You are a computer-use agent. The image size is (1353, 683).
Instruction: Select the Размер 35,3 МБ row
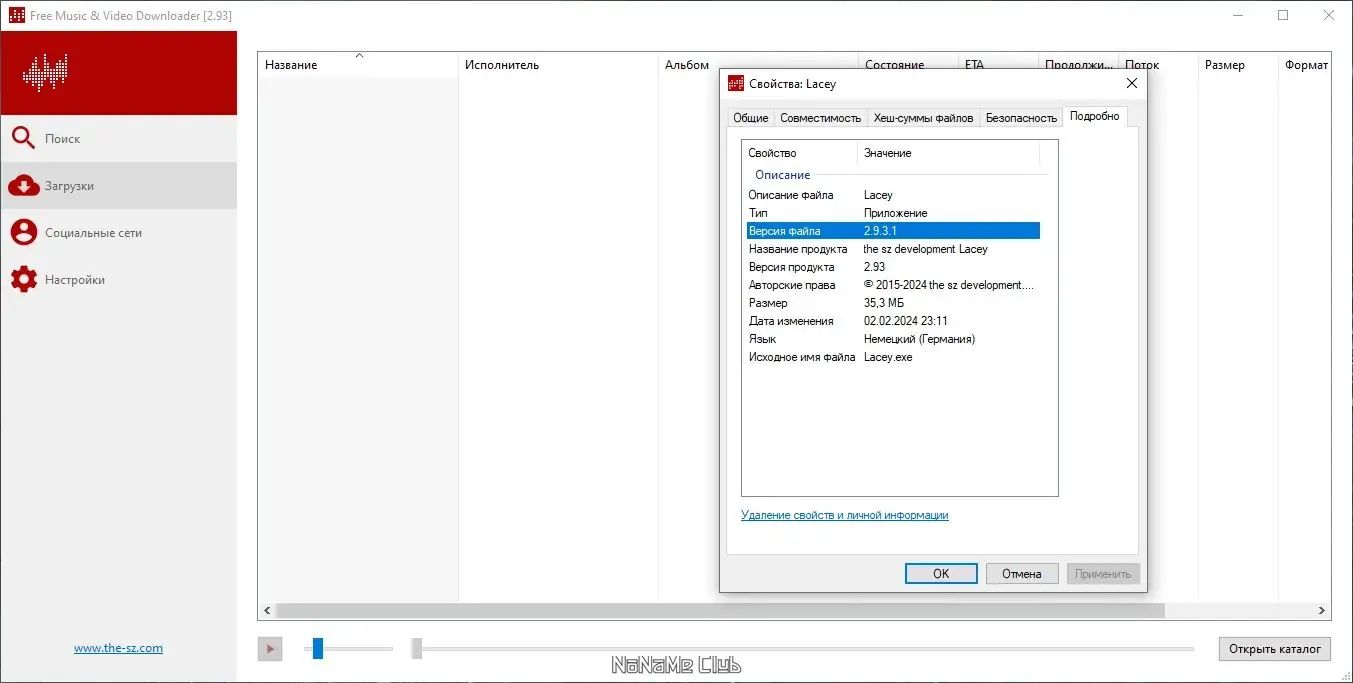click(x=893, y=303)
